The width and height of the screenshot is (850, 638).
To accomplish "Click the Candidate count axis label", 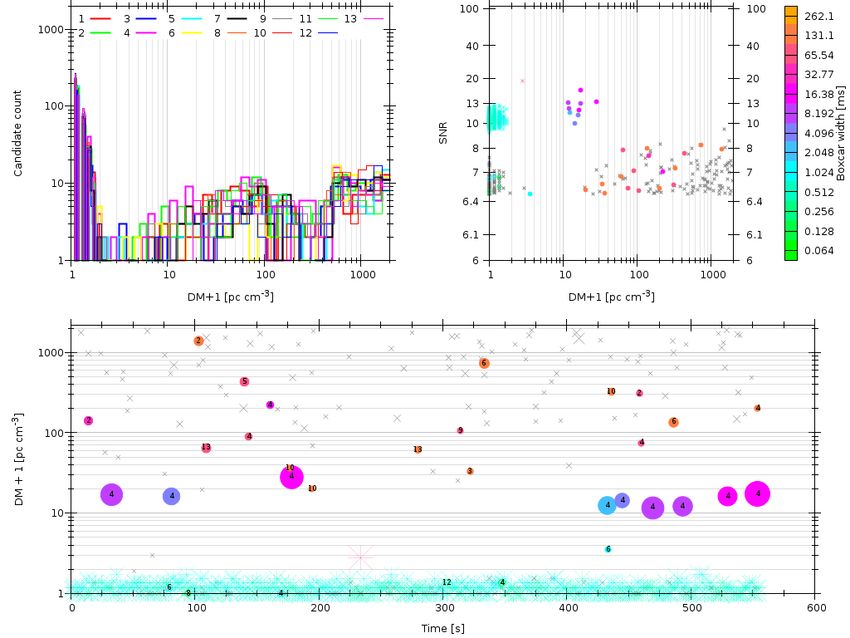I will (x=18, y=133).
